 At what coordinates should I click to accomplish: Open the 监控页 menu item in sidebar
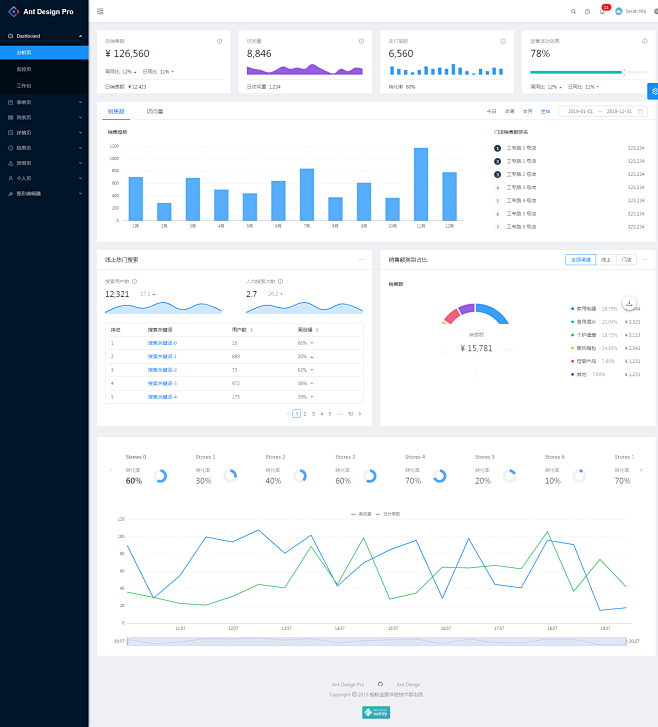[25, 69]
